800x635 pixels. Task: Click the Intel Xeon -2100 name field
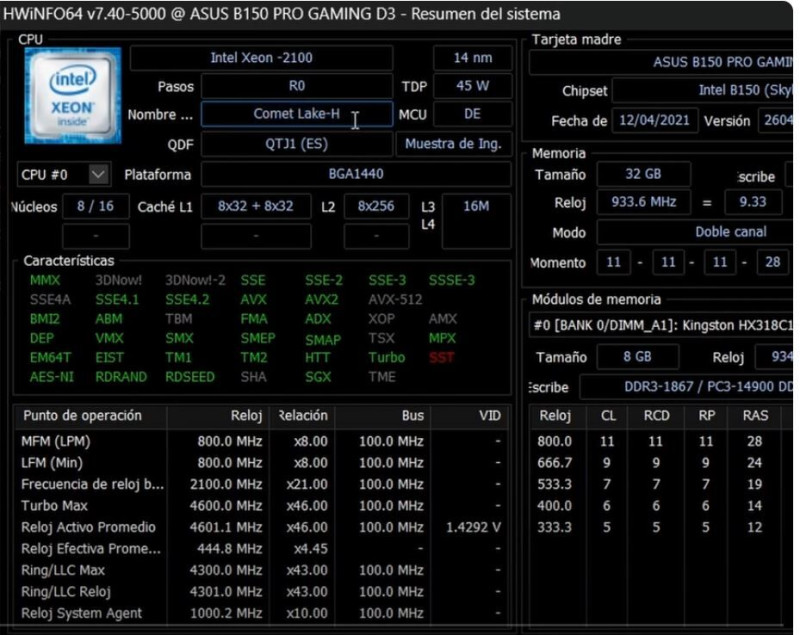point(261,58)
